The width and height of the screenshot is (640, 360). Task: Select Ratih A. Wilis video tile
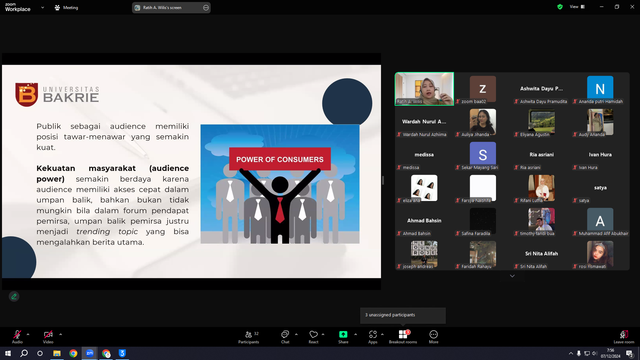pos(424,89)
